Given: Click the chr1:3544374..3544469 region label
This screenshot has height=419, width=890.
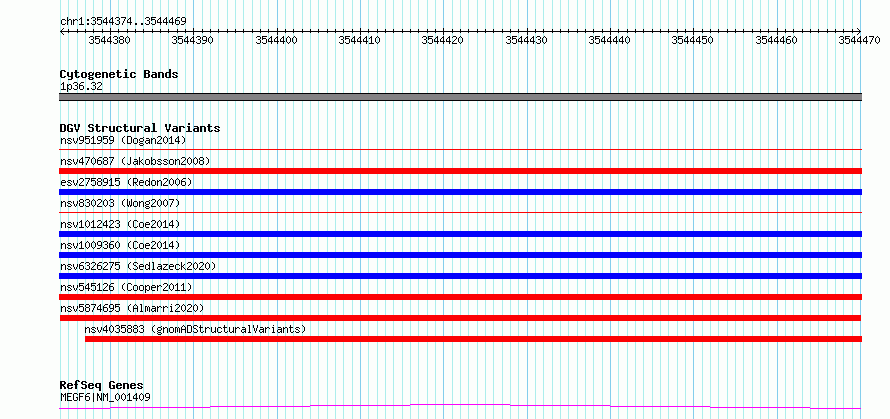Looking at the screenshot, I should point(123,22).
